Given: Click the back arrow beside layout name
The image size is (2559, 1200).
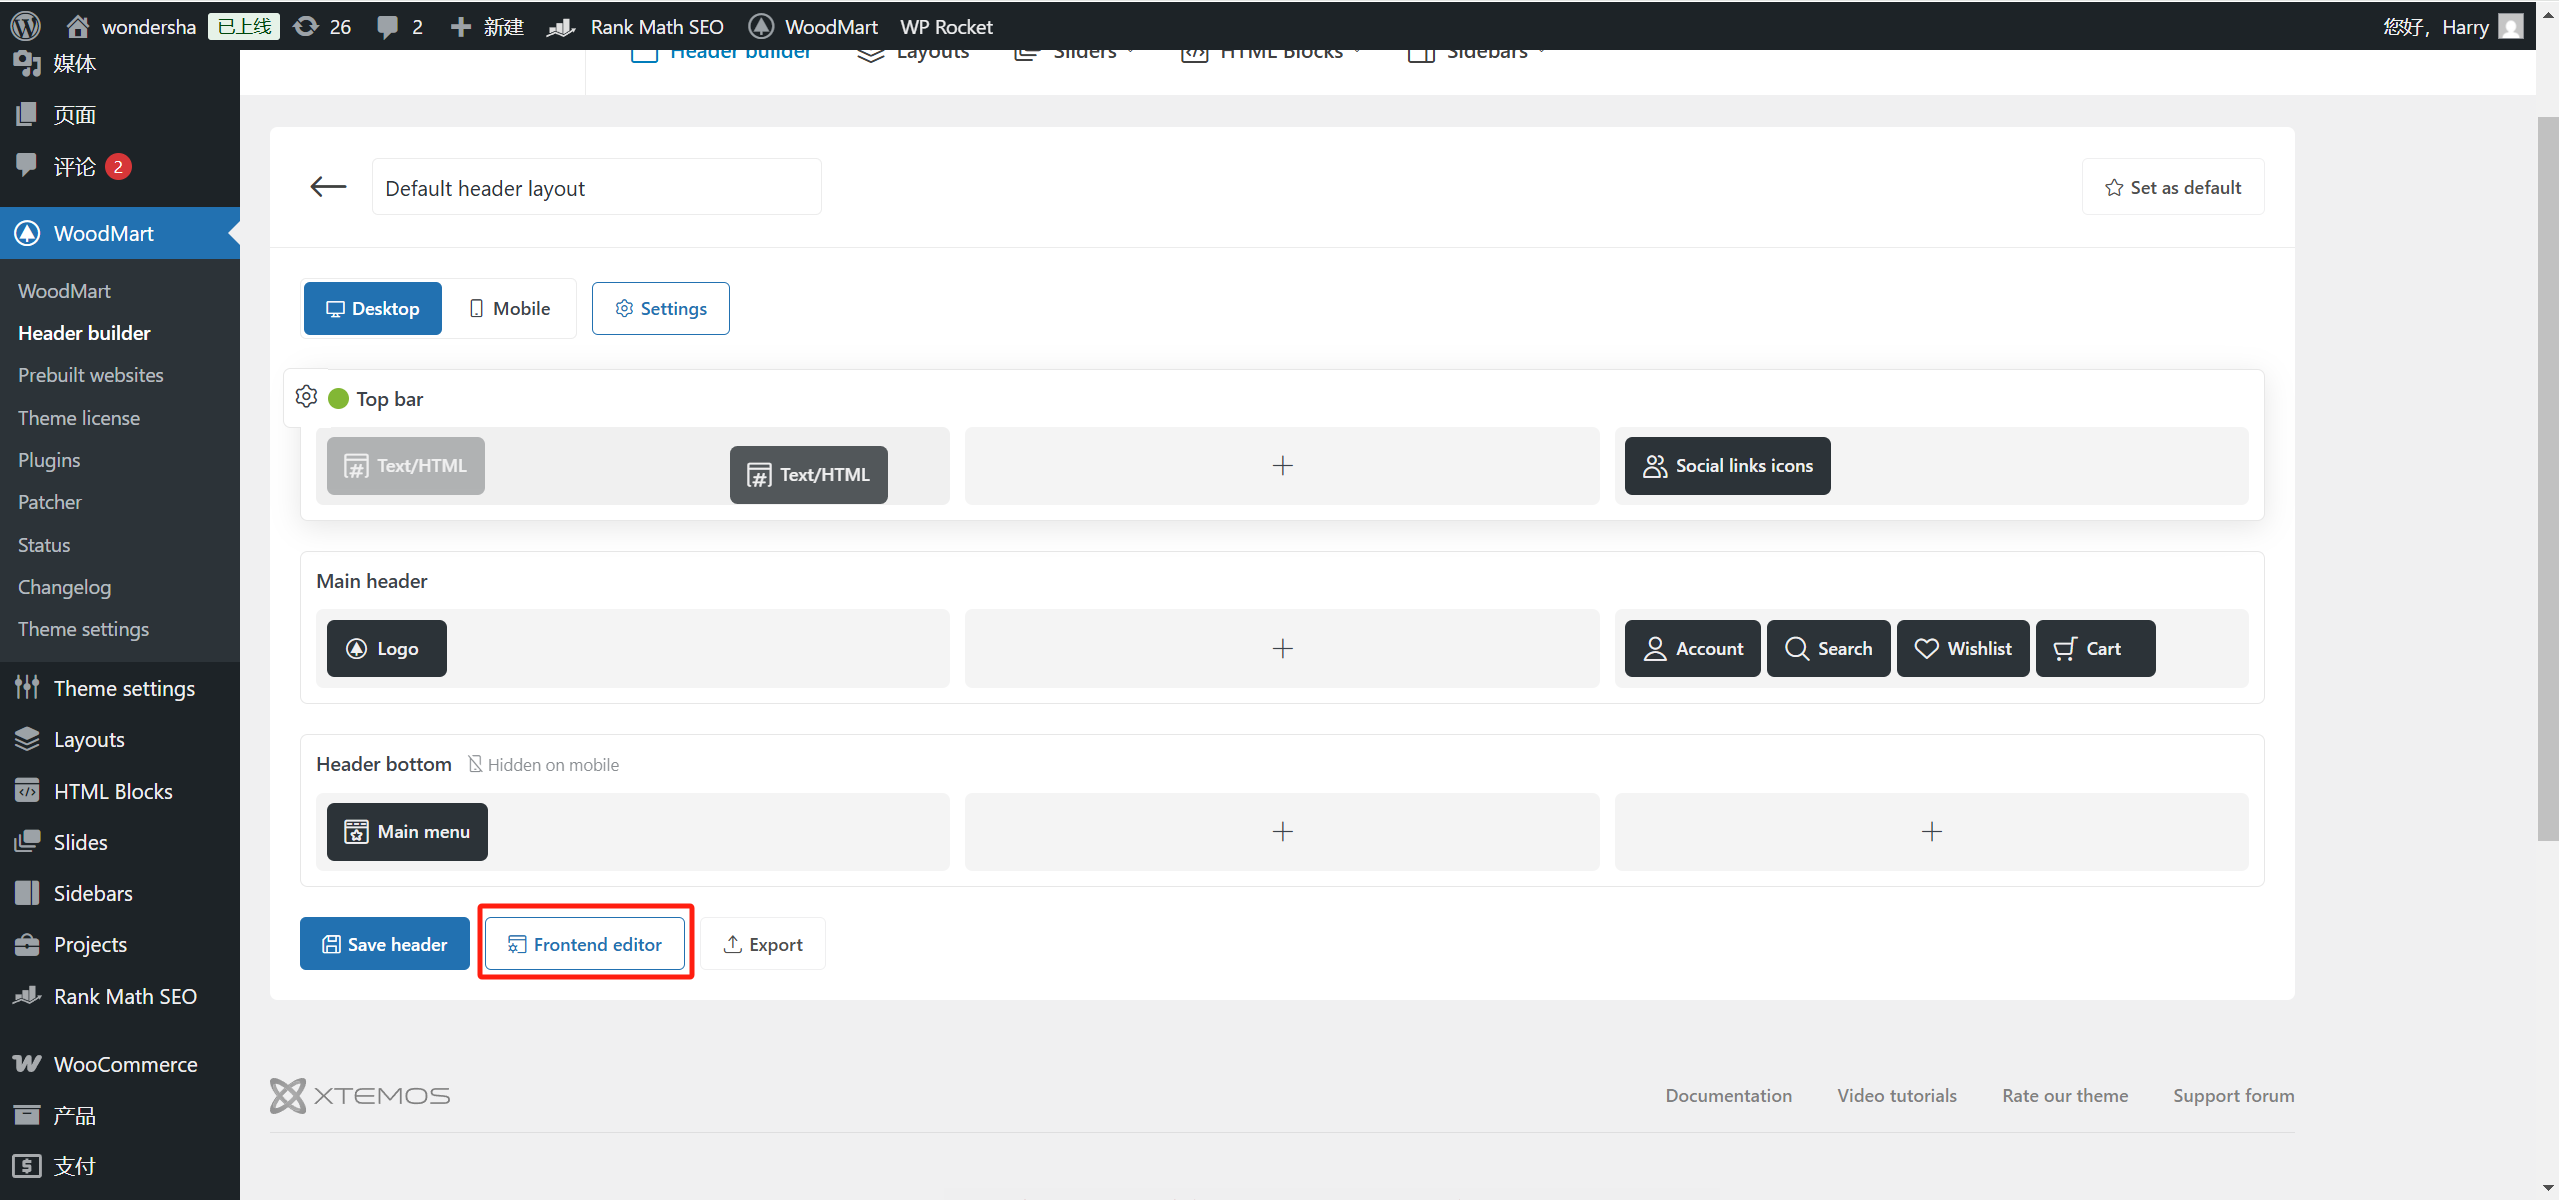Looking at the screenshot, I should coord(327,187).
